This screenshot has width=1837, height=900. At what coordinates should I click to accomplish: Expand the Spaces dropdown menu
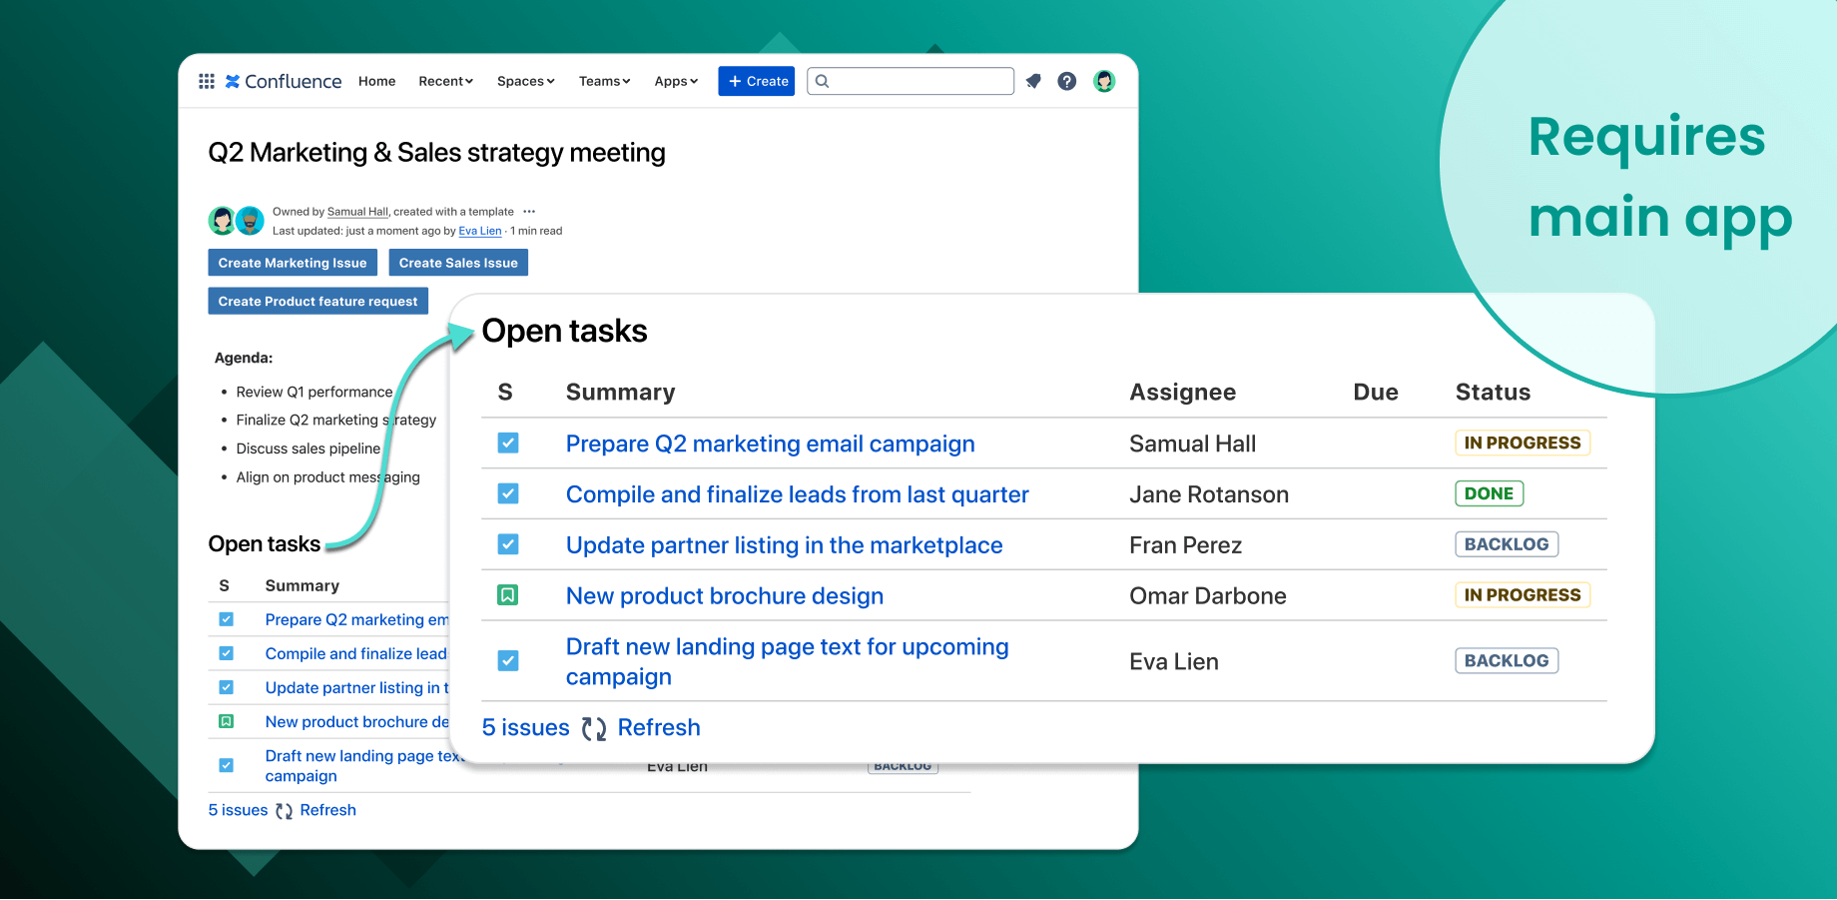coord(526,81)
